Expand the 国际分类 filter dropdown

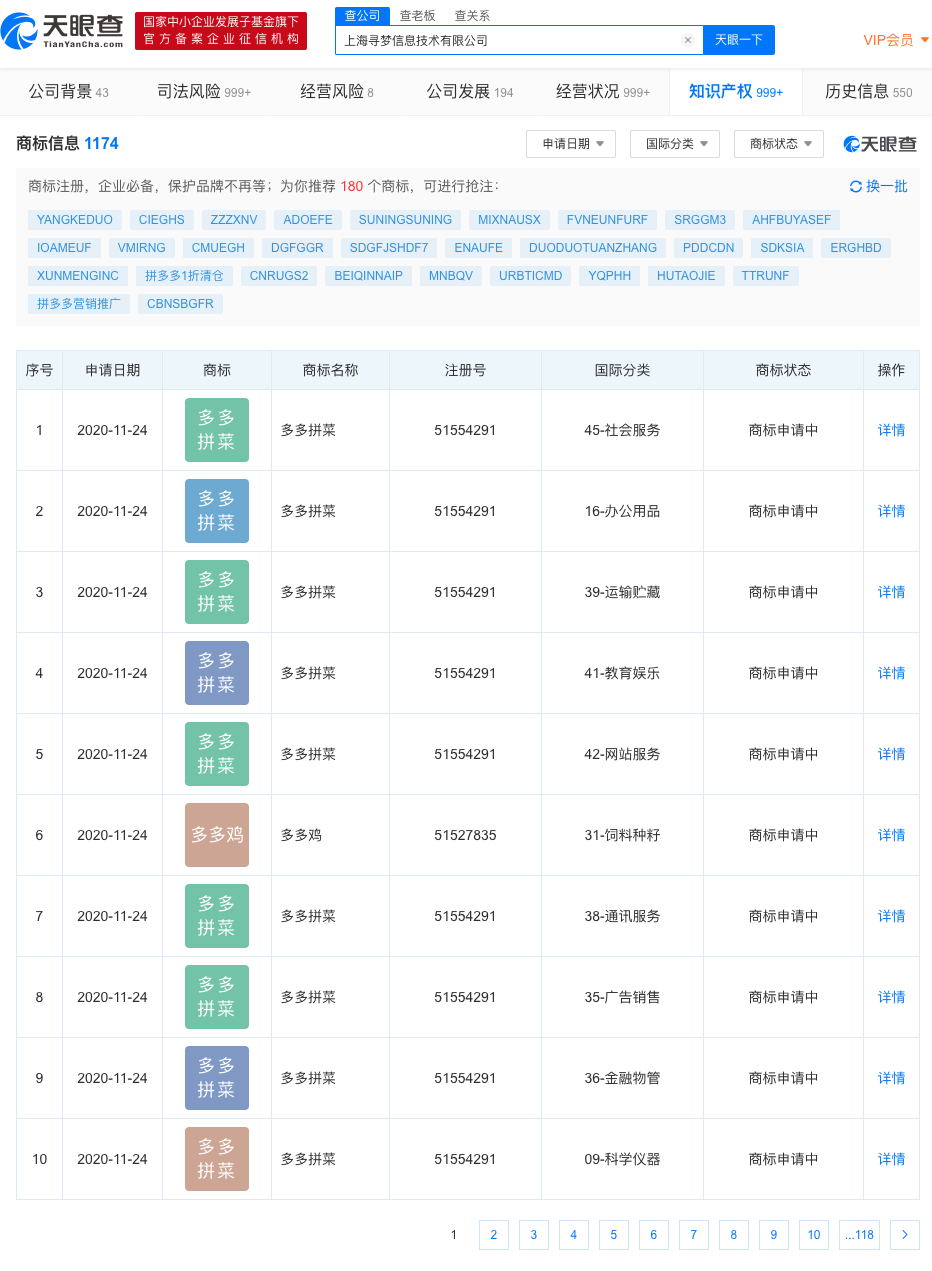point(675,144)
